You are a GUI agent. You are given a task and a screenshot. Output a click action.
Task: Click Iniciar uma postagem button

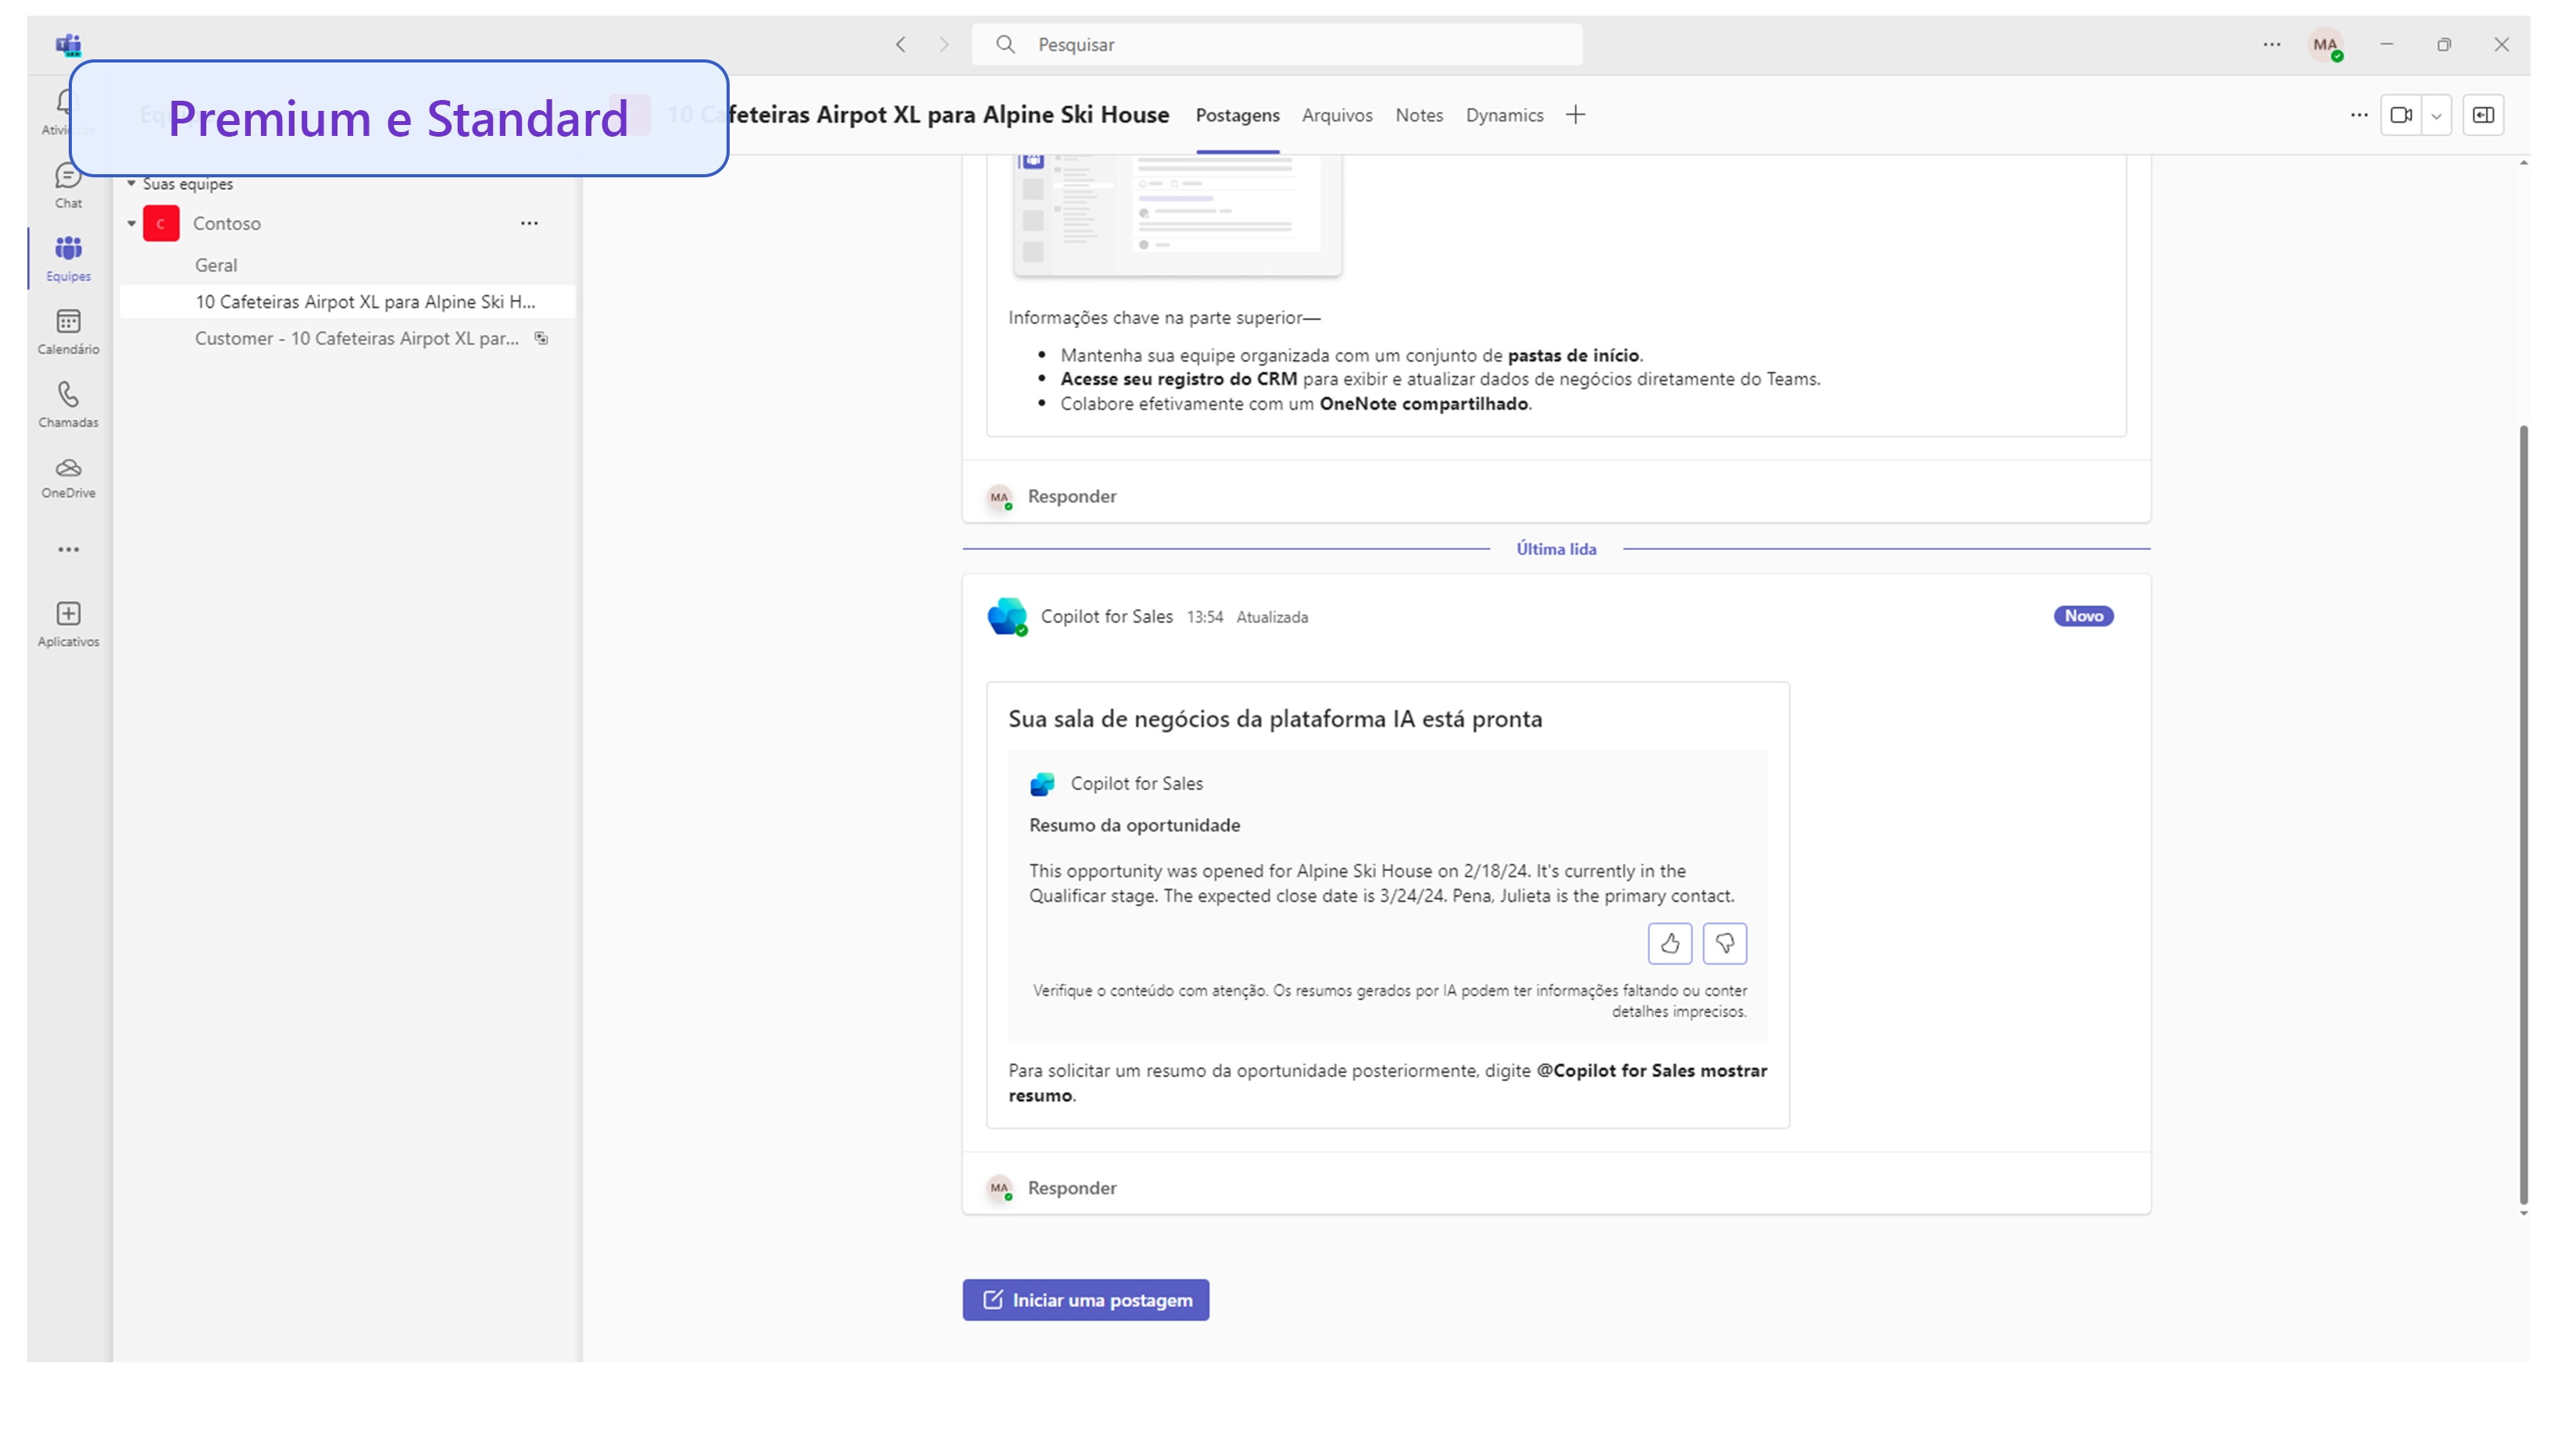click(x=1085, y=1300)
